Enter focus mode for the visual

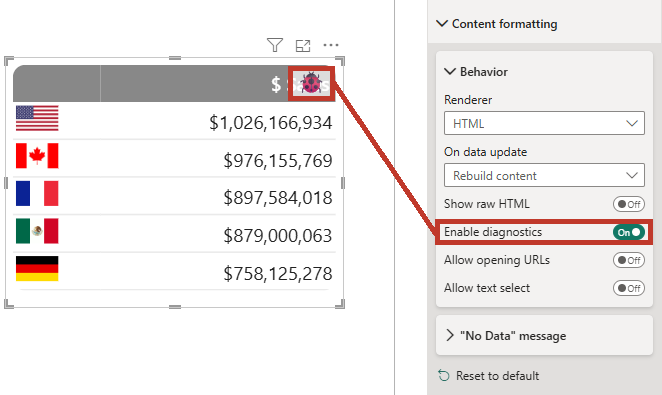coord(303,45)
